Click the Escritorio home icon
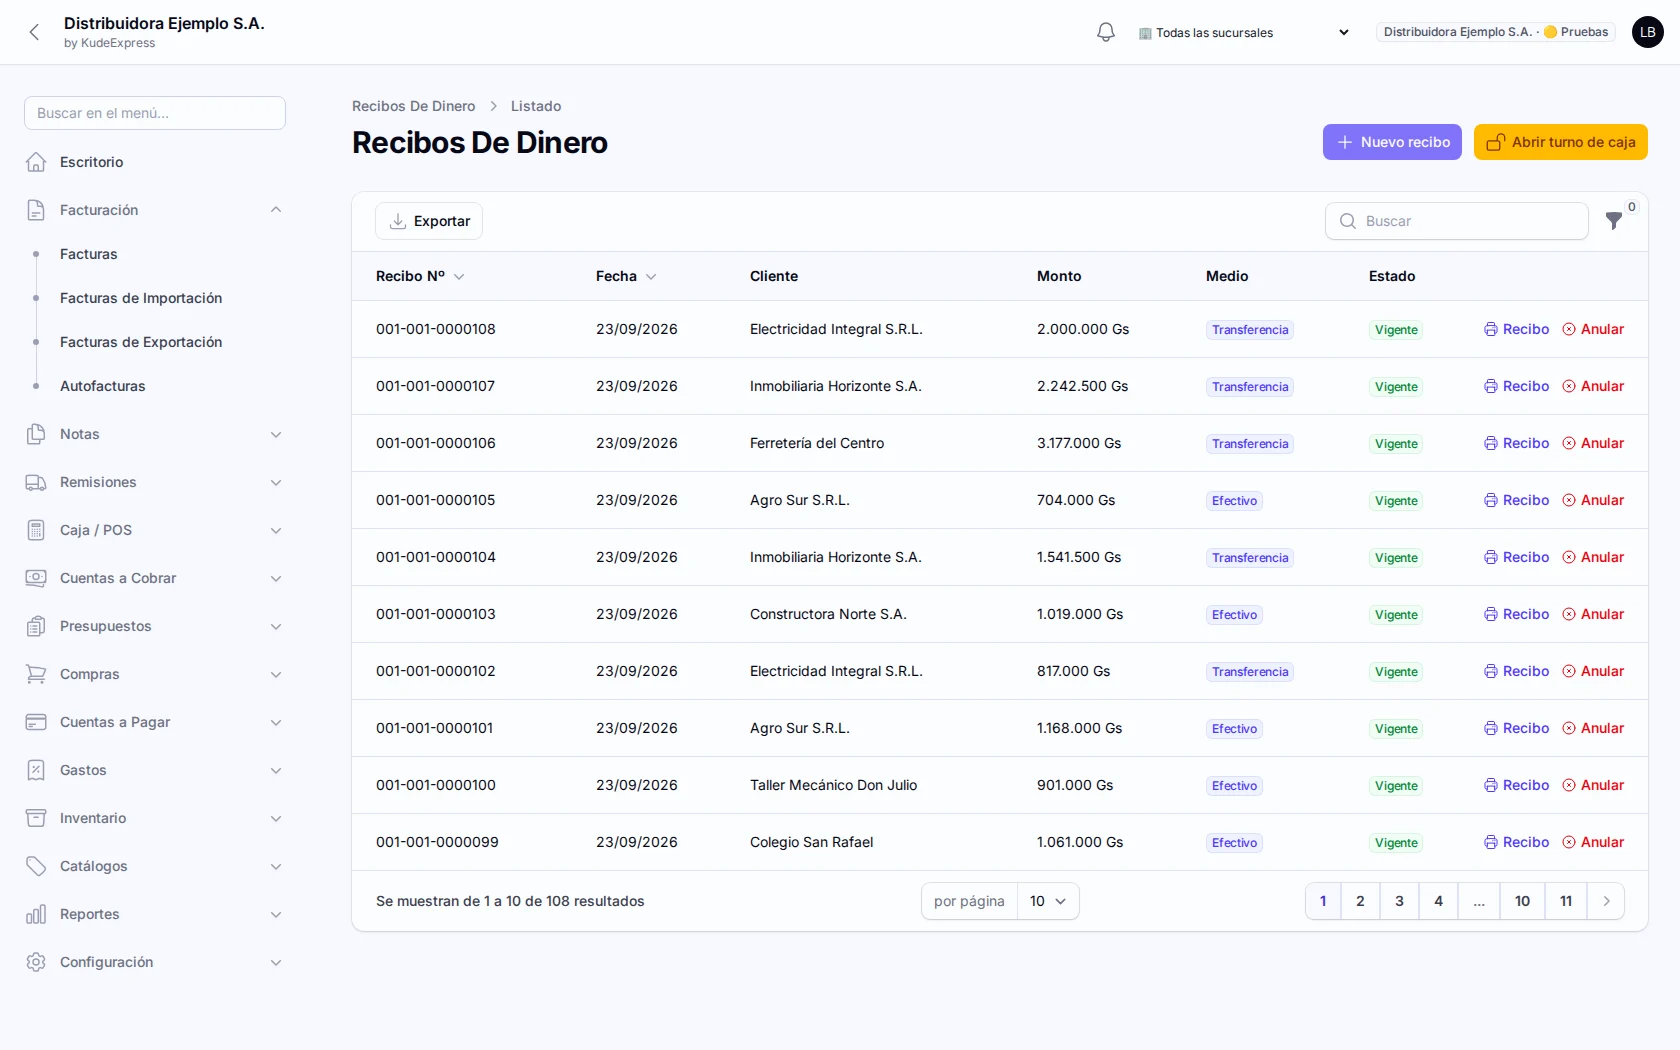 (36, 162)
